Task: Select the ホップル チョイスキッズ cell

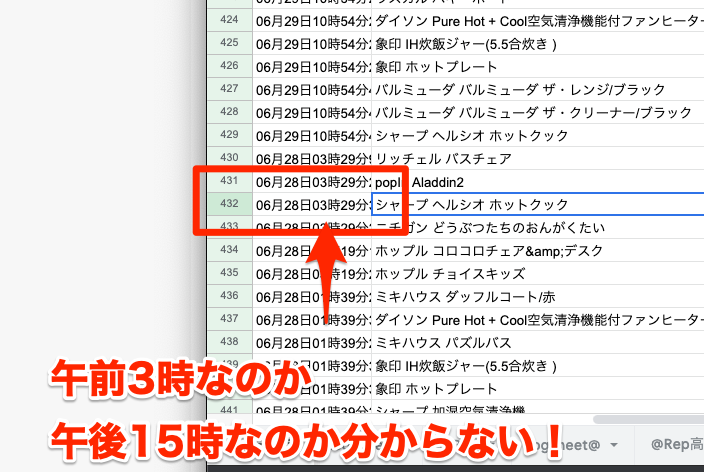Action: (x=538, y=273)
